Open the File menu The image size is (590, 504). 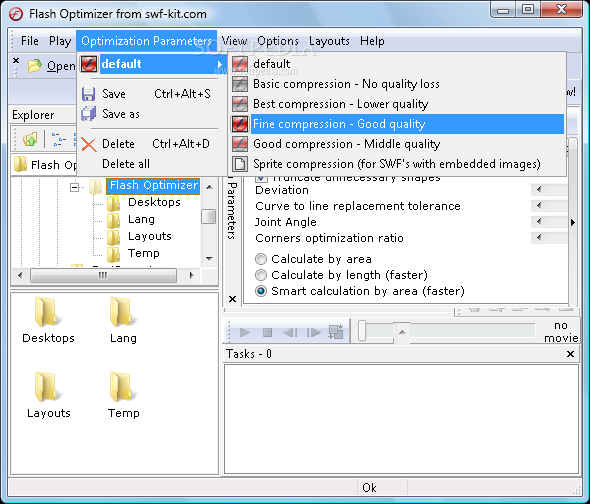pos(29,41)
